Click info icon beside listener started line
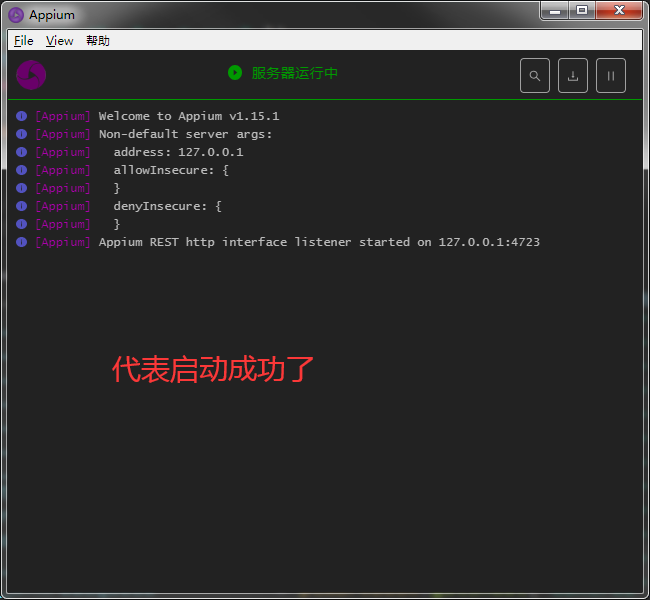This screenshot has width=650, height=600. pyautogui.click(x=22, y=242)
